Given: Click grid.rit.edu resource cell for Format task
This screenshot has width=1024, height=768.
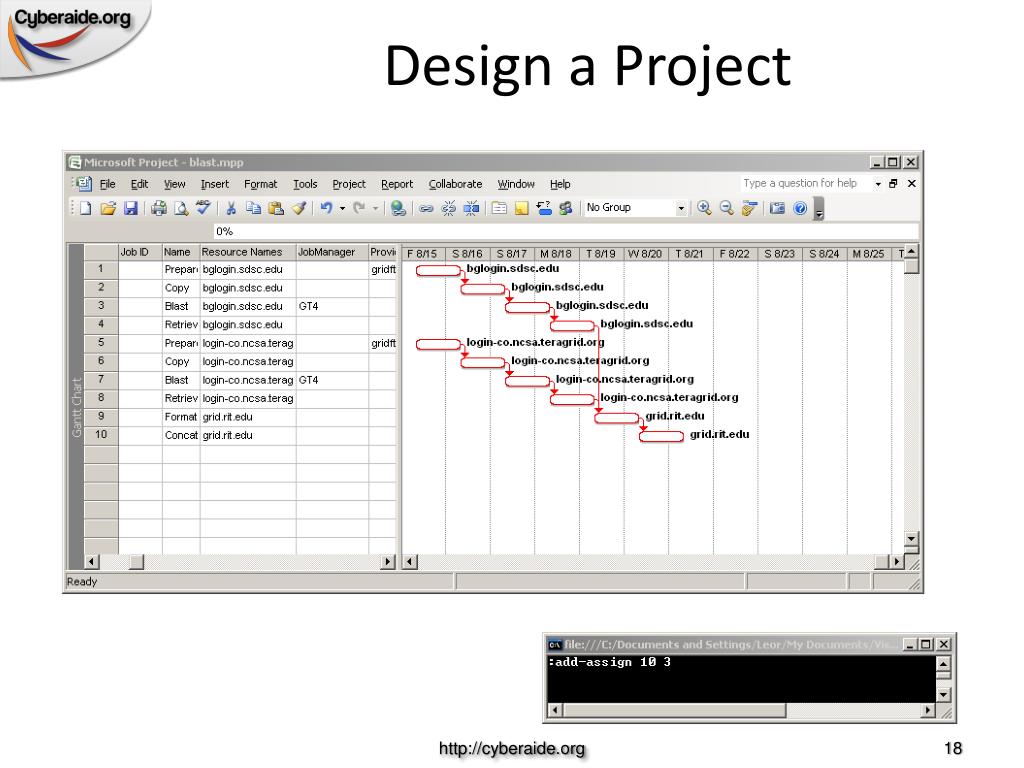Looking at the screenshot, I should pyautogui.click(x=248, y=417).
